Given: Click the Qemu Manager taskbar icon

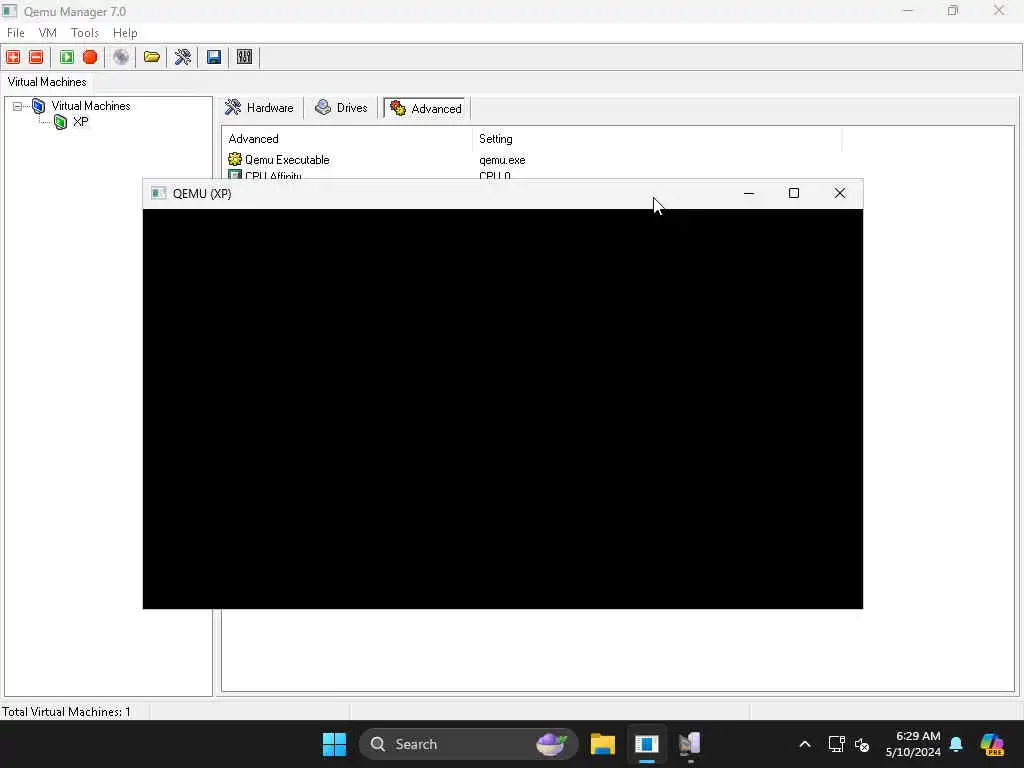Looking at the screenshot, I should [x=647, y=744].
